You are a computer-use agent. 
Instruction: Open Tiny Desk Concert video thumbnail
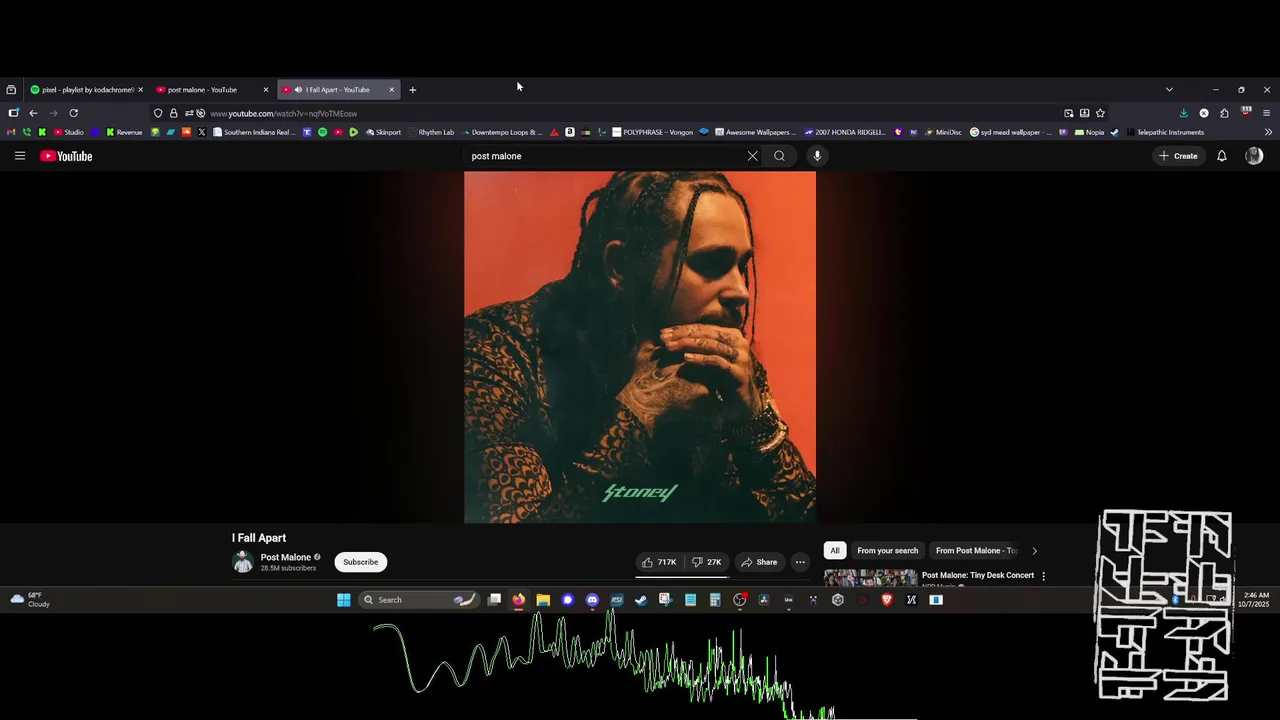click(x=870, y=577)
